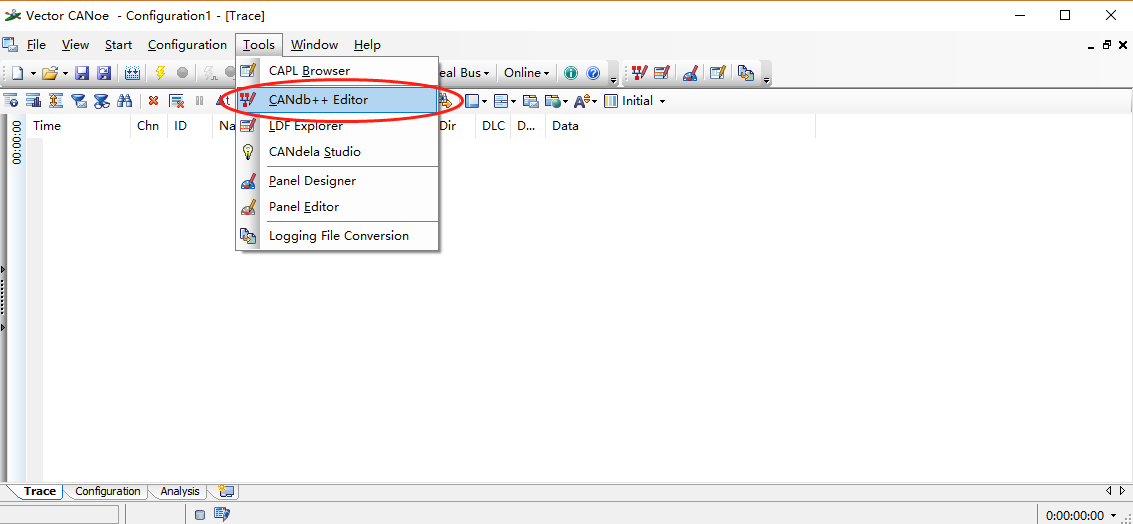Select CAPL Browser from Tools menu

(337, 71)
